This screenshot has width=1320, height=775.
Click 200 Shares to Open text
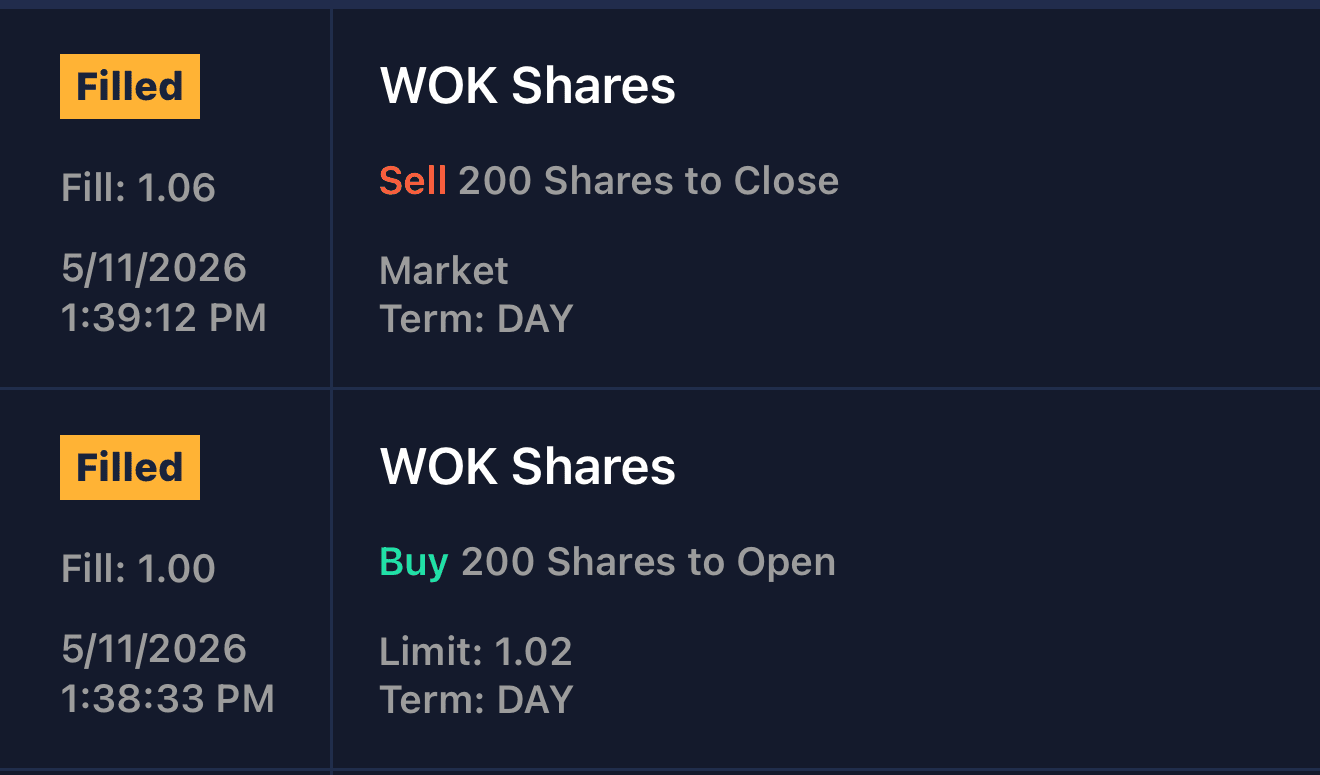point(648,562)
